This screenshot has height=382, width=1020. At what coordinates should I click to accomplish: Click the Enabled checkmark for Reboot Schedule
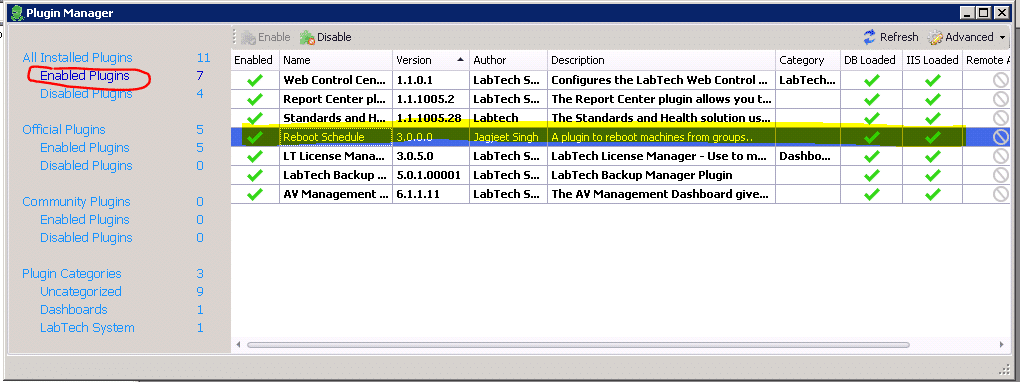[x=255, y=137]
